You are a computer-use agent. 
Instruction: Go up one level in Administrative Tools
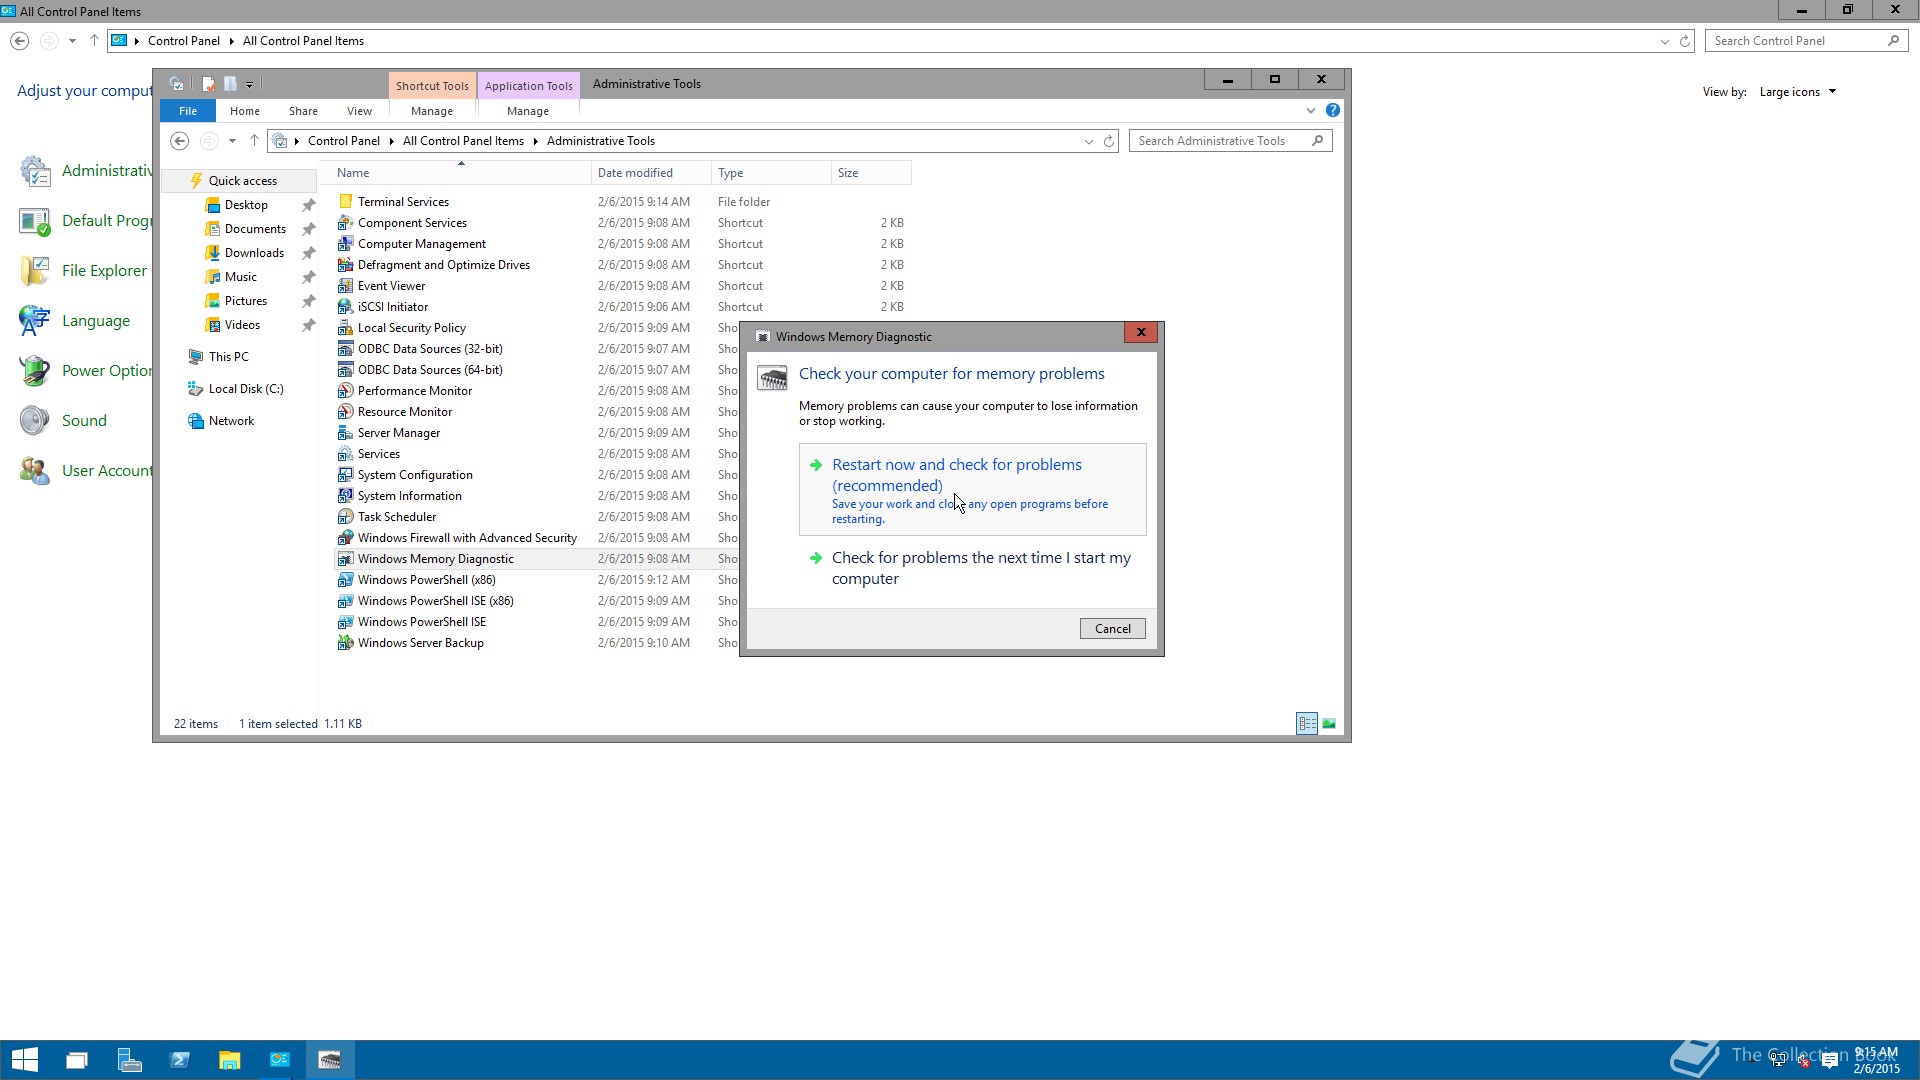254,141
